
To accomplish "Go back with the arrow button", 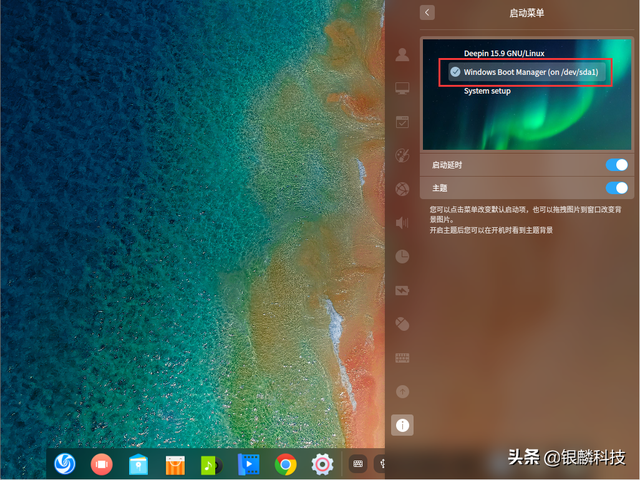I will 427,13.
